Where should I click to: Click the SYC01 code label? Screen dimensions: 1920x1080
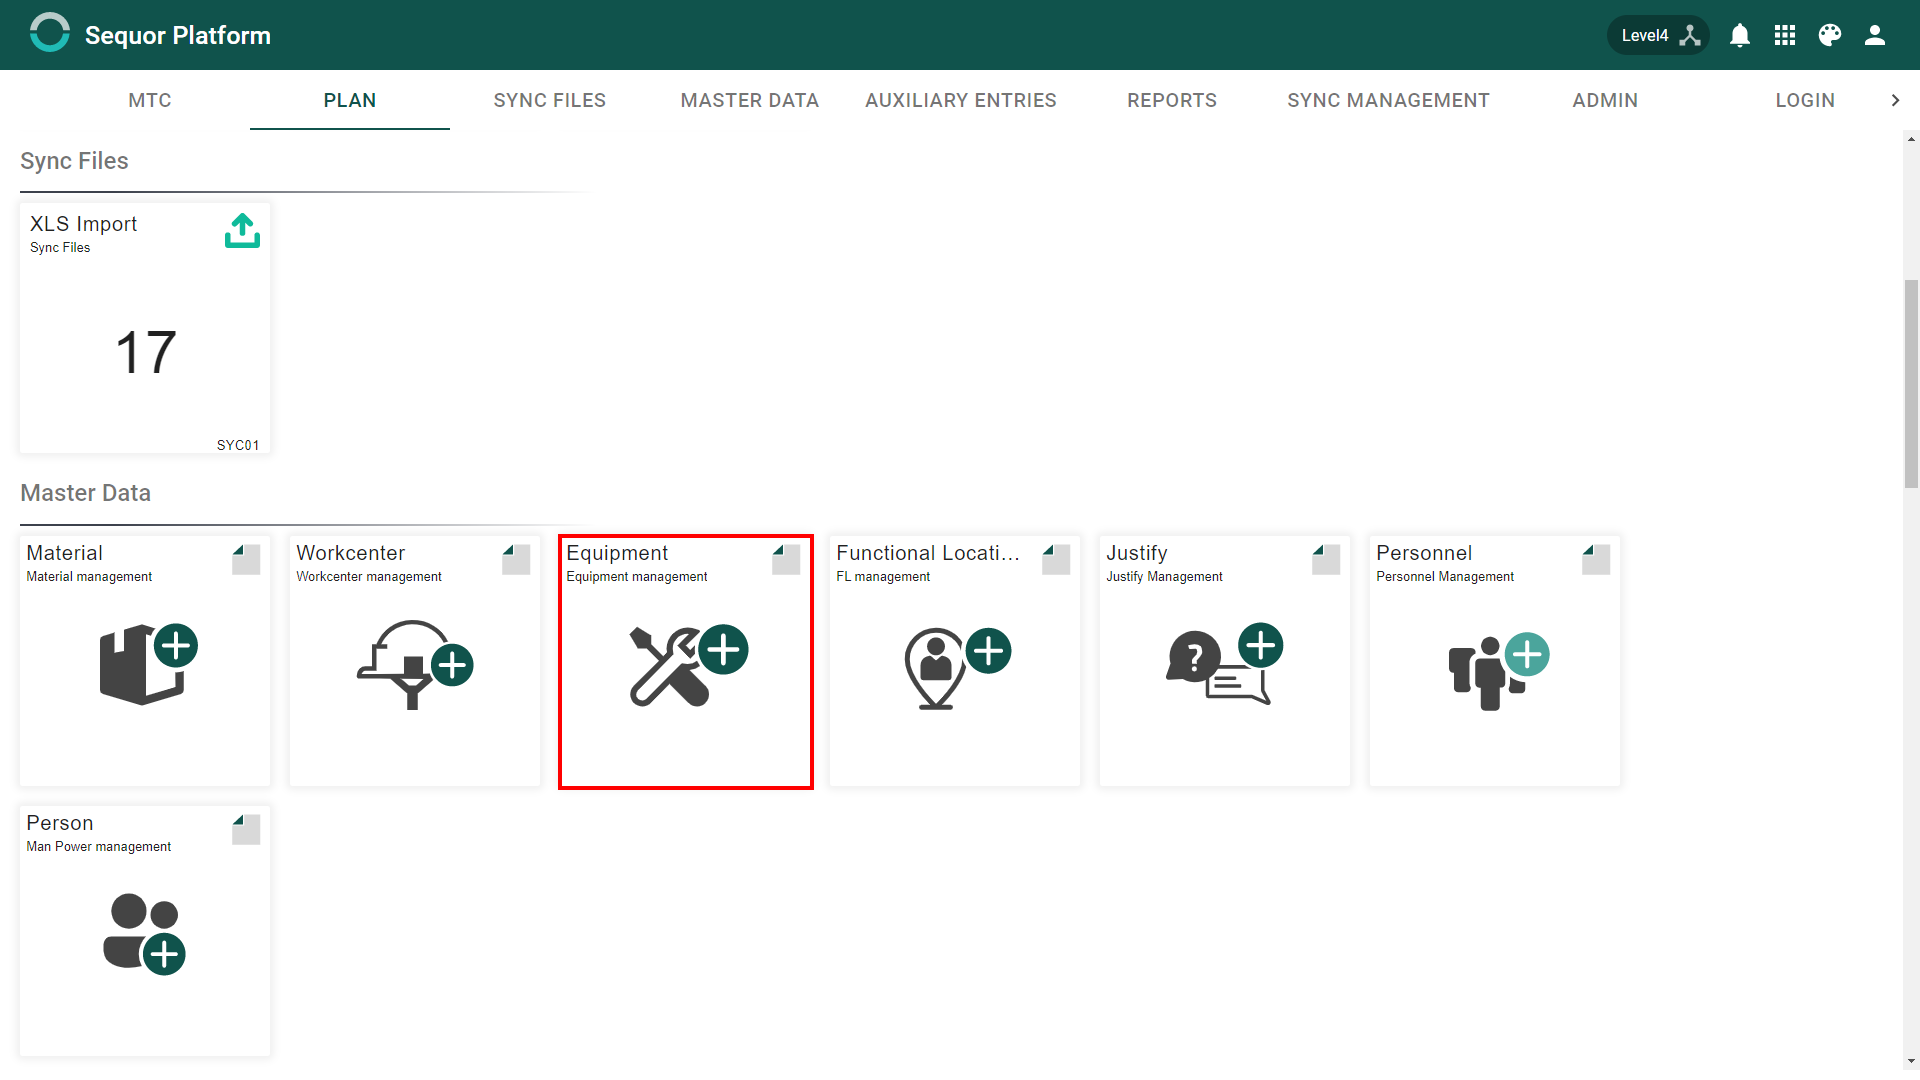[x=238, y=445]
